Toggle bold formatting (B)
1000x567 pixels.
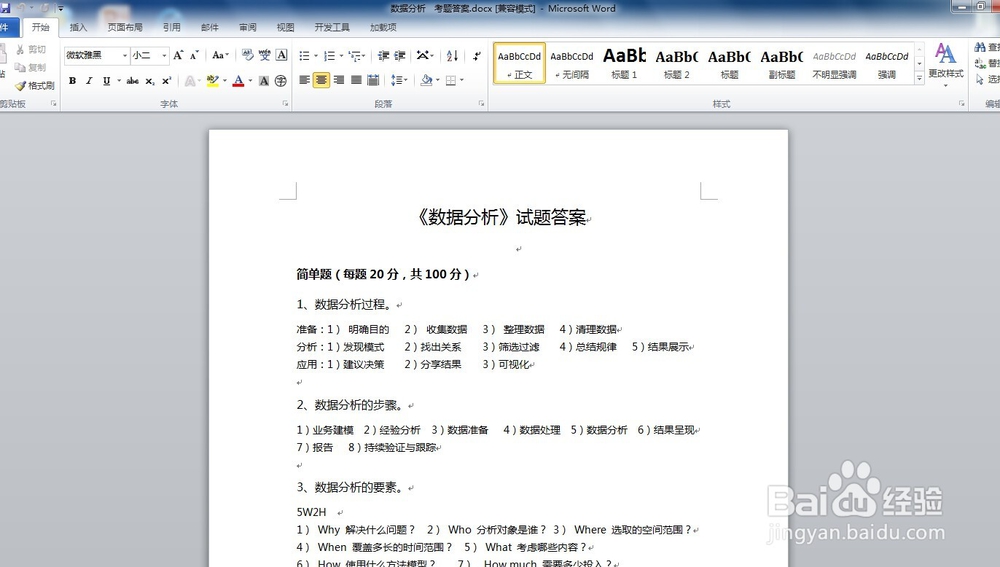point(72,81)
